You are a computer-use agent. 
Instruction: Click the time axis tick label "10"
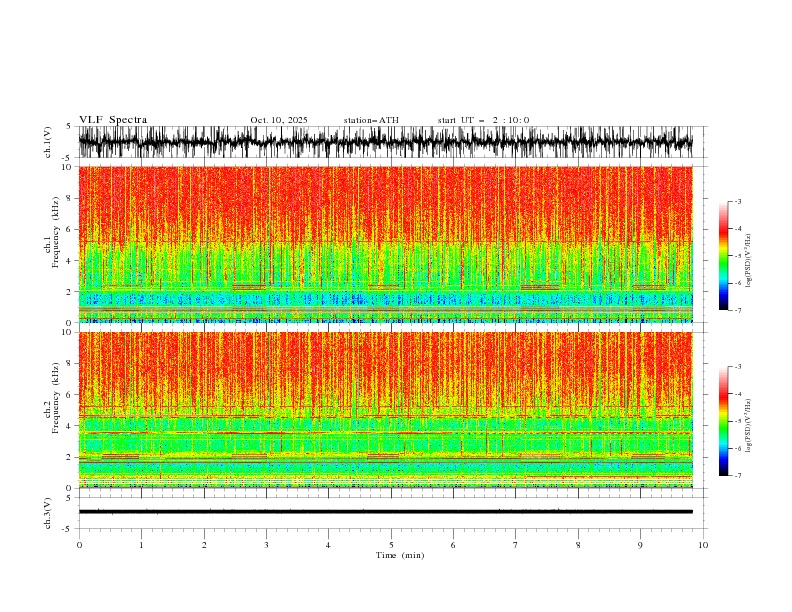pos(703,545)
